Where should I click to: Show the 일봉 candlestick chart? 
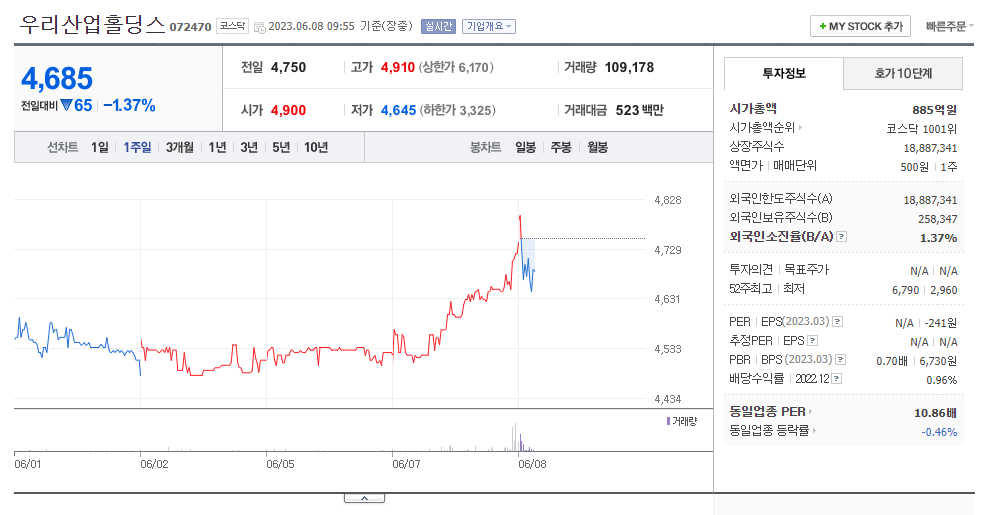(526, 147)
